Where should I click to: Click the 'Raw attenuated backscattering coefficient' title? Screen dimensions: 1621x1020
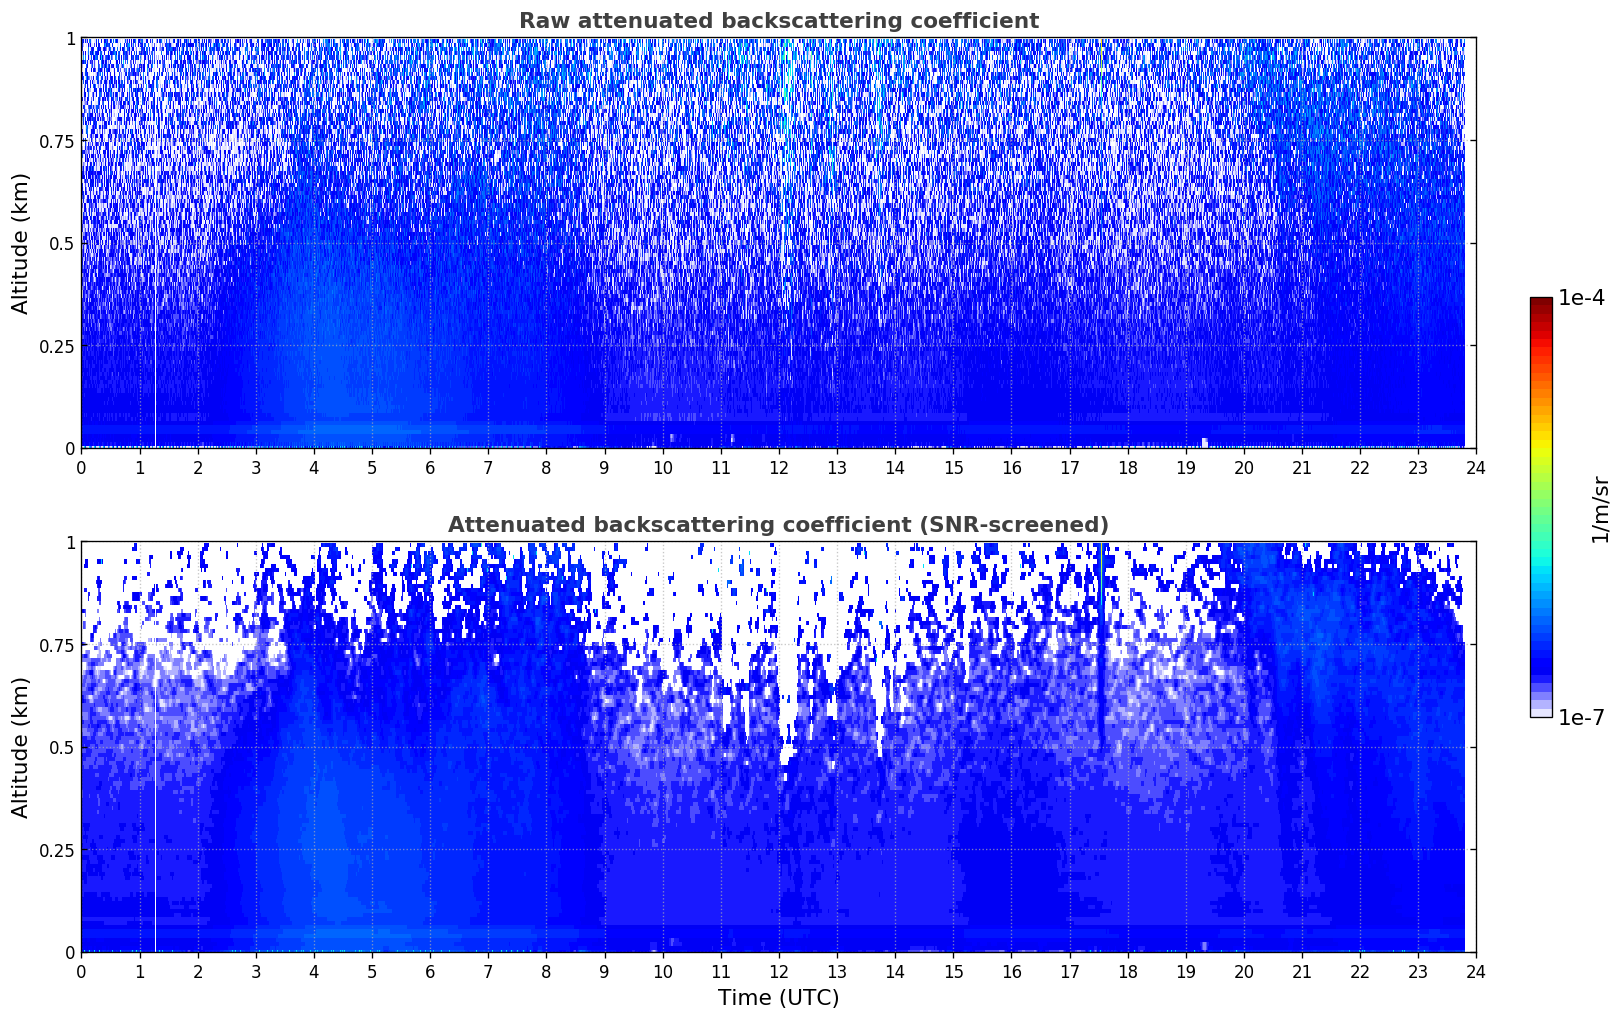point(778,21)
